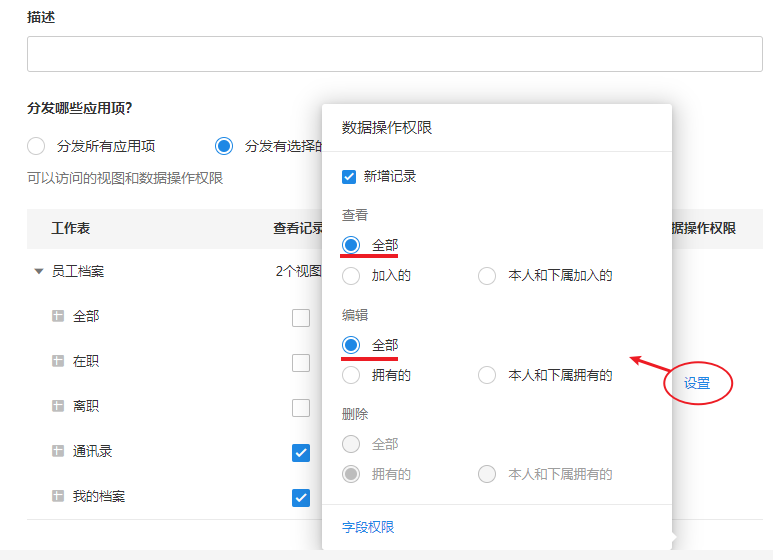Image resolution: width=773 pixels, height=560 pixels.
Task: Choose 拥有的 under 编辑 permissions
Action: tap(351, 375)
